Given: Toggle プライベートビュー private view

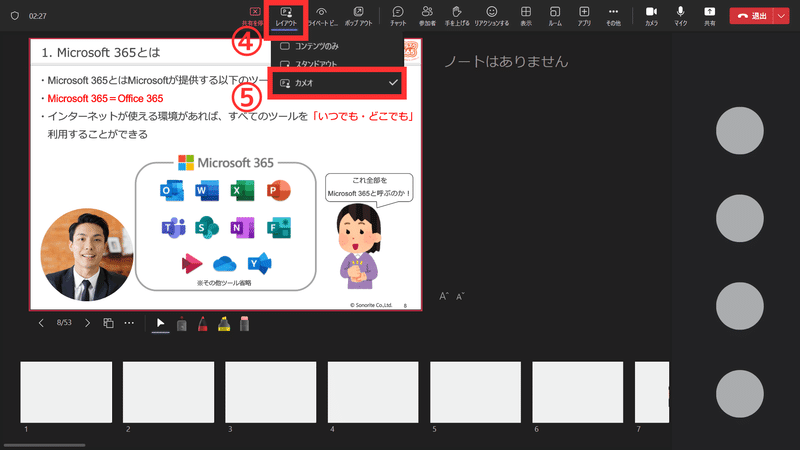Looking at the screenshot, I should click(321, 16).
